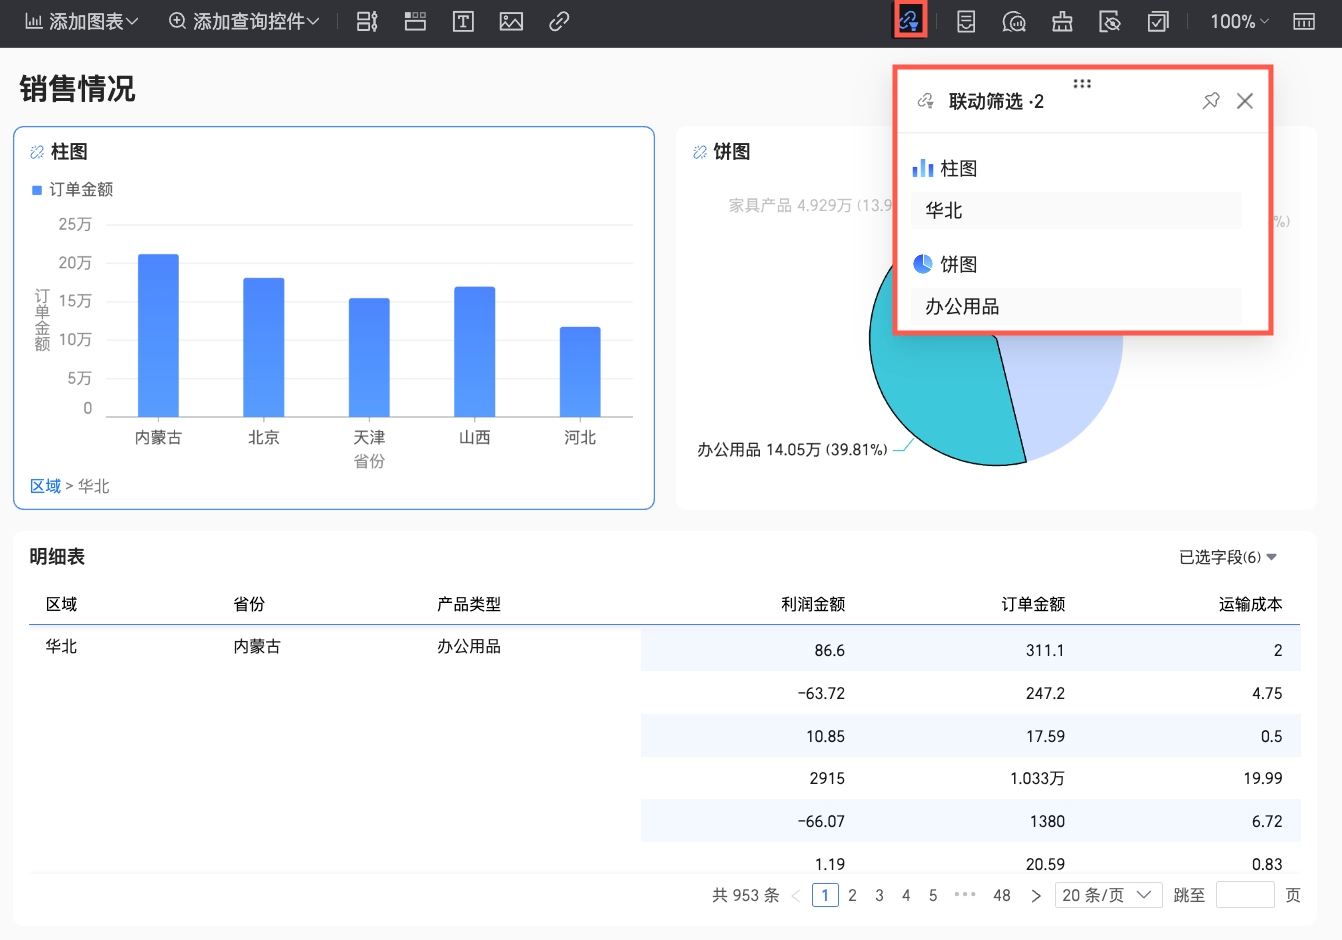This screenshot has width=1342, height=940.
Task: Go to page 3 in pagination
Action: (x=879, y=895)
